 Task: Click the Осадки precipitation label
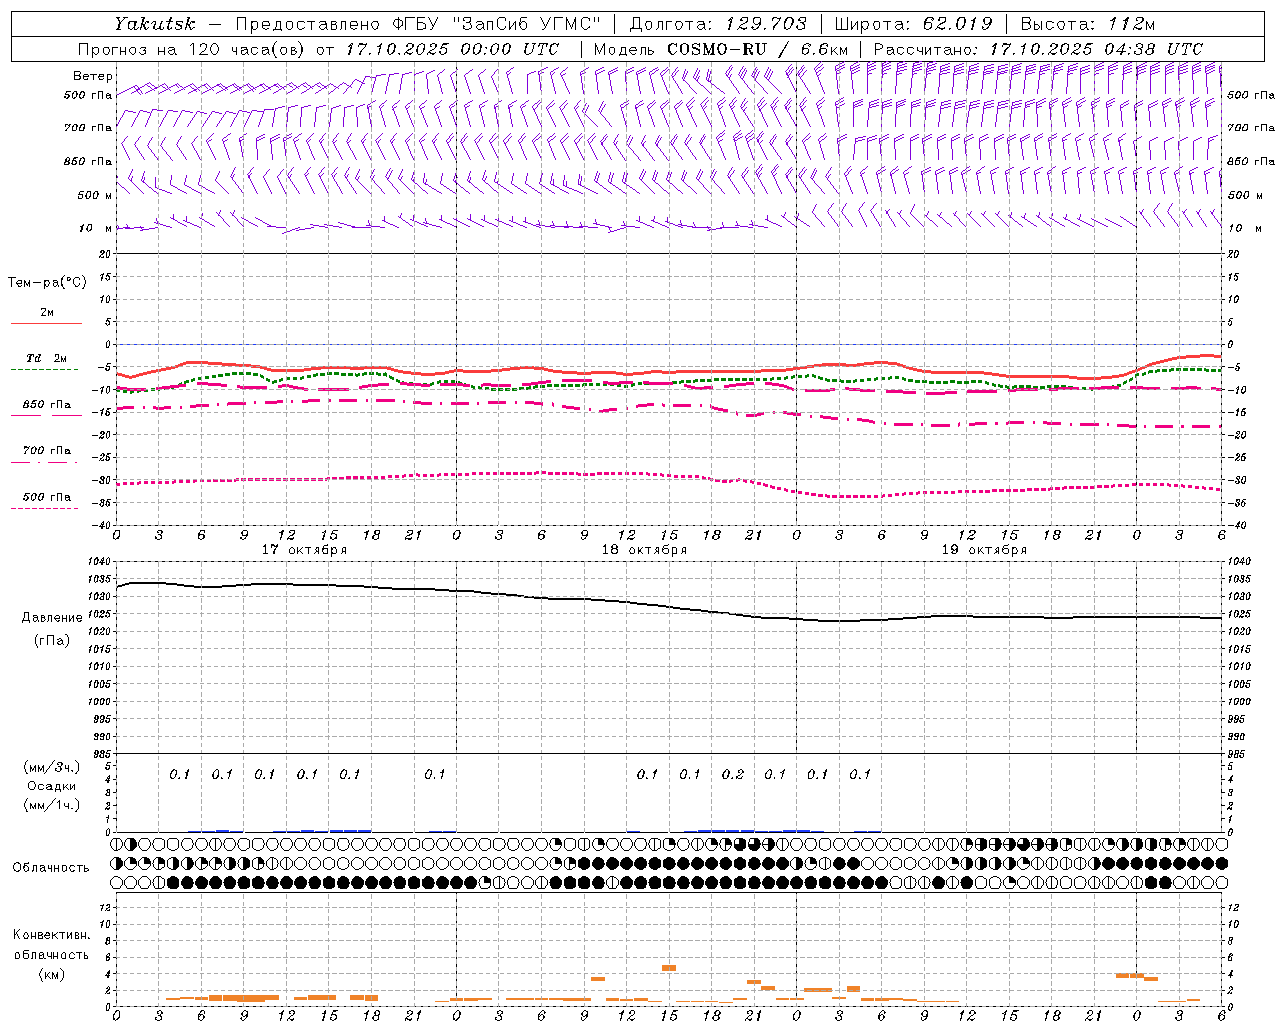[52, 786]
